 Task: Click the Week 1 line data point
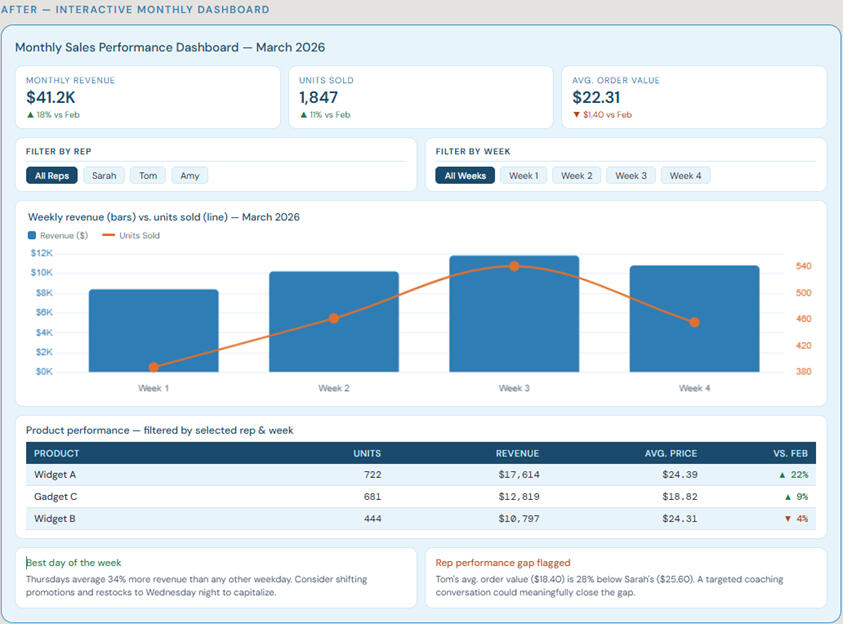click(x=153, y=368)
